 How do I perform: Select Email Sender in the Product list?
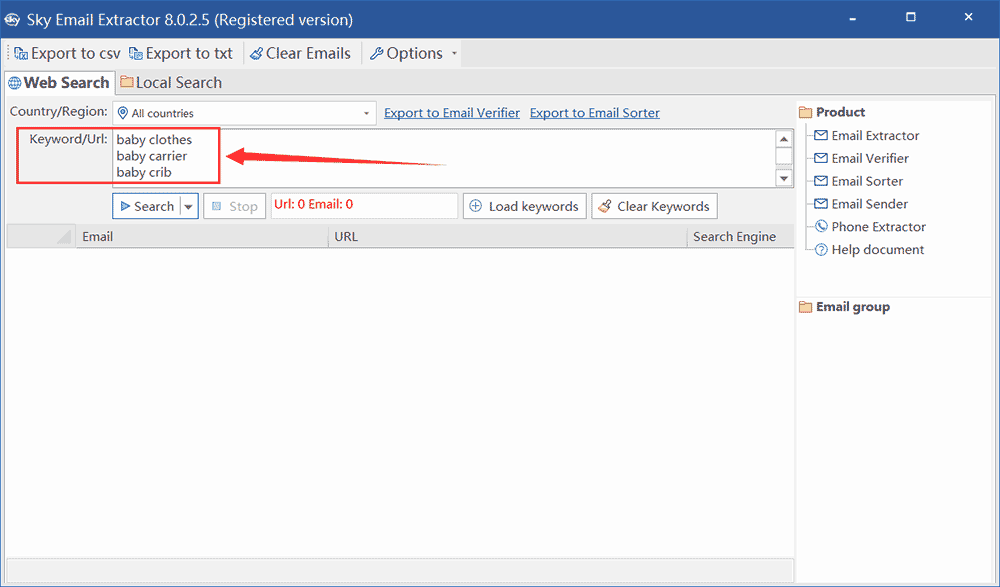[x=869, y=204]
